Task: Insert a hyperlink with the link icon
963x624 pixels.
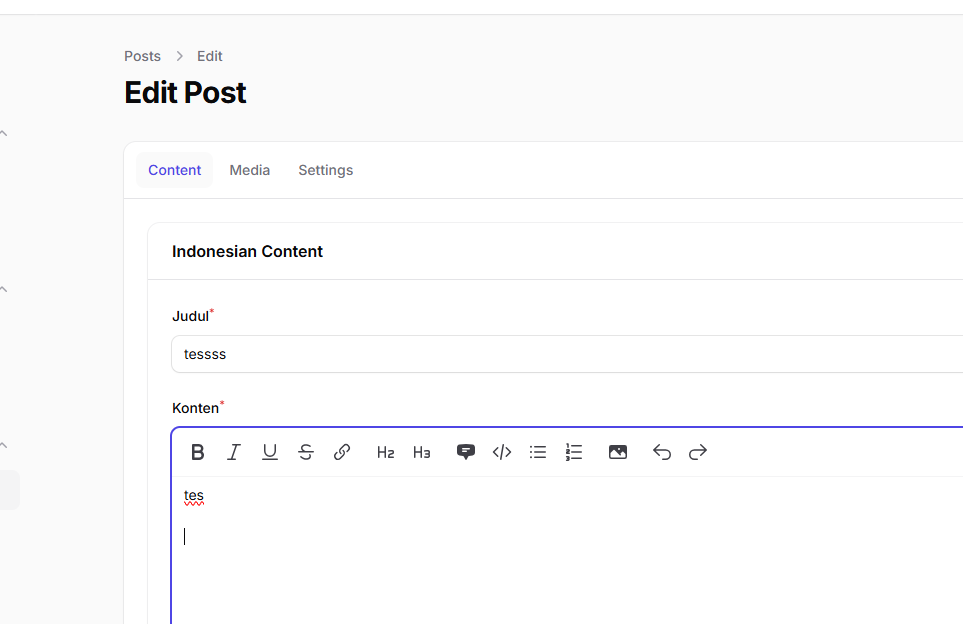Action: tap(342, 452)
